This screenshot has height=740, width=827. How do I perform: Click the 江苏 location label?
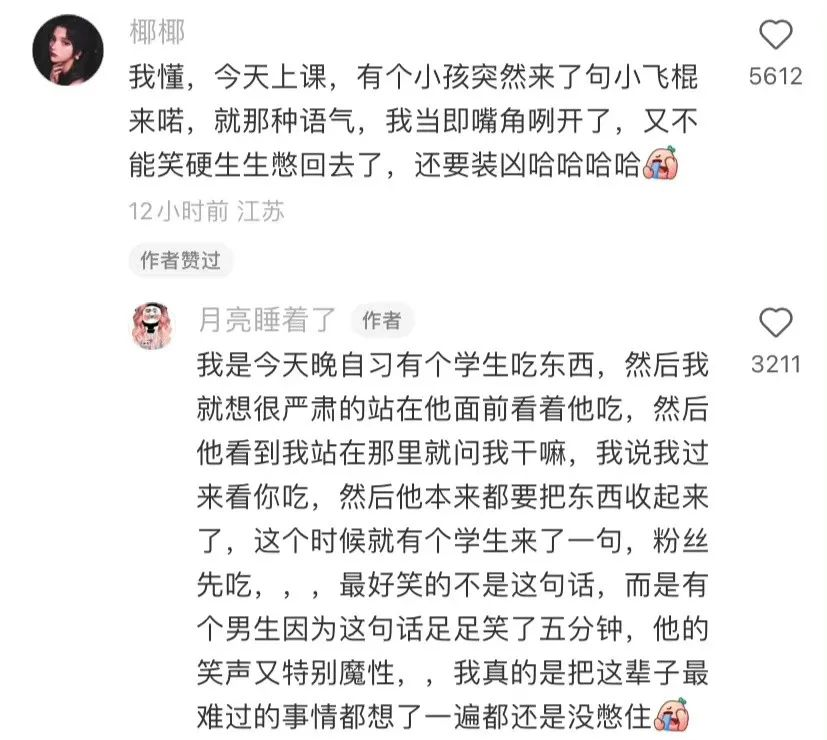tap(261, 212)
